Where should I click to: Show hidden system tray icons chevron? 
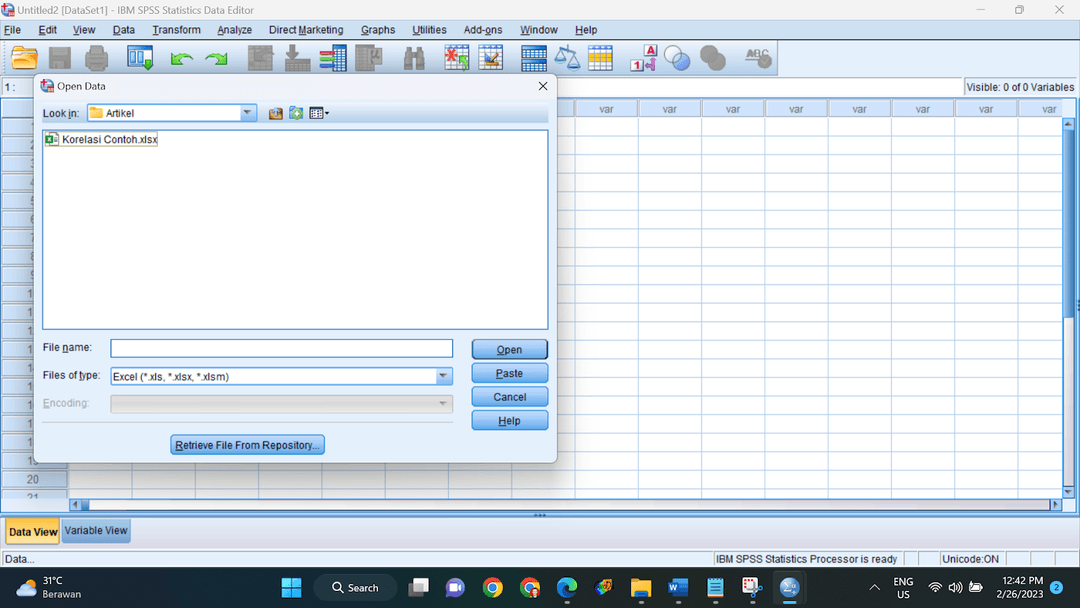(x=874, y=588)
